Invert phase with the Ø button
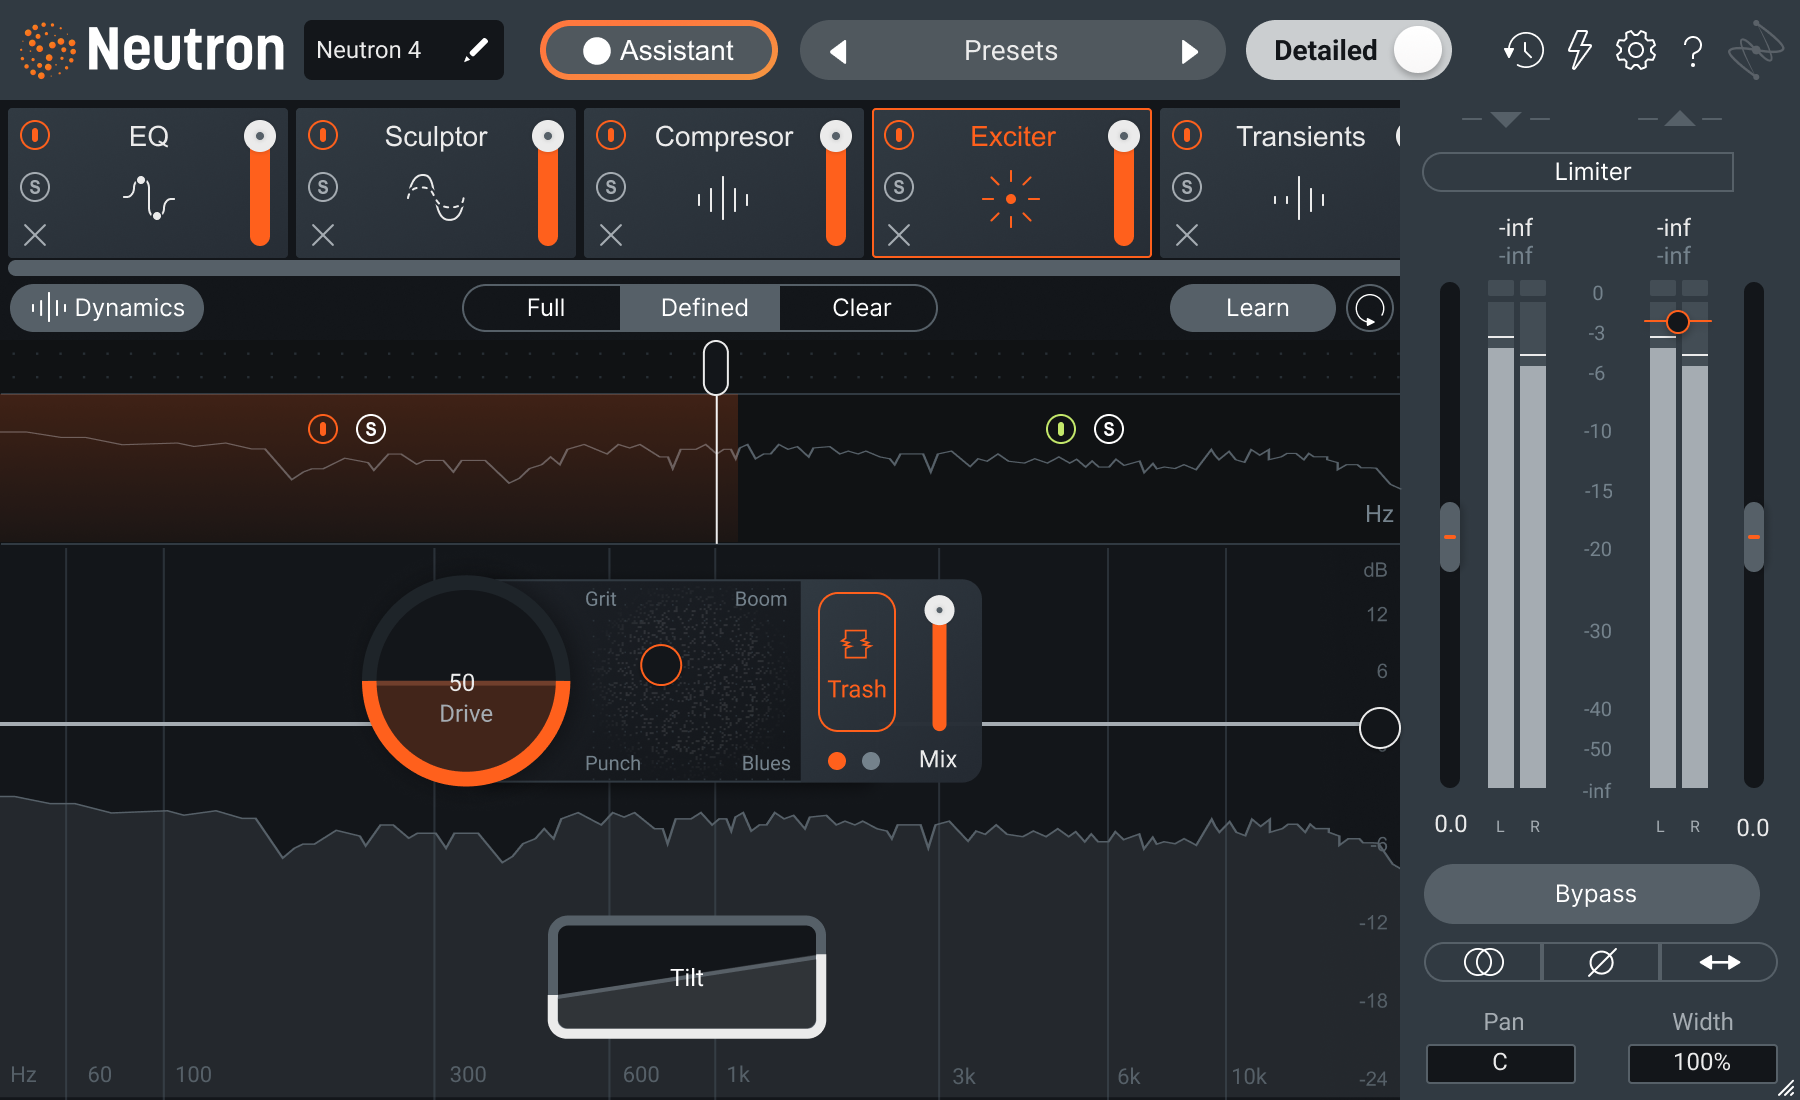Viewport: 1800px width, 1100px height. 1601,962
